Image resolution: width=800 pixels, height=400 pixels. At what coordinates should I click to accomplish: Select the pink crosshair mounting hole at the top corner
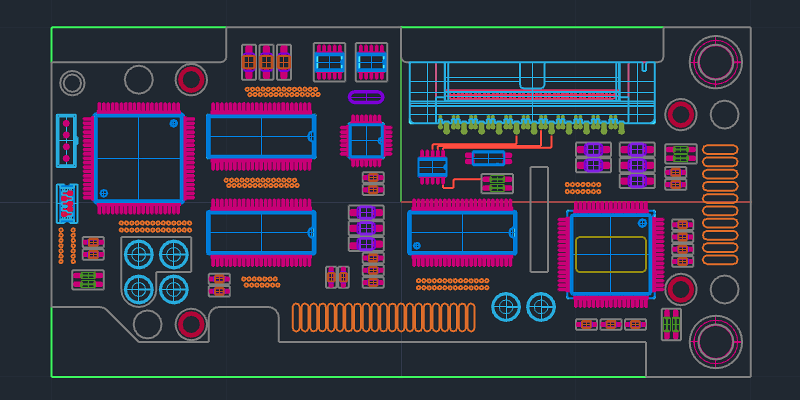coord(715,61)
